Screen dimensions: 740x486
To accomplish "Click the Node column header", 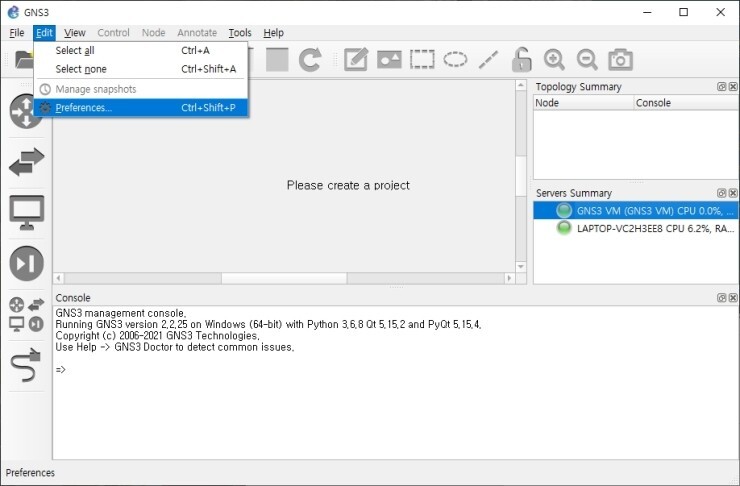I will (583, 103).
